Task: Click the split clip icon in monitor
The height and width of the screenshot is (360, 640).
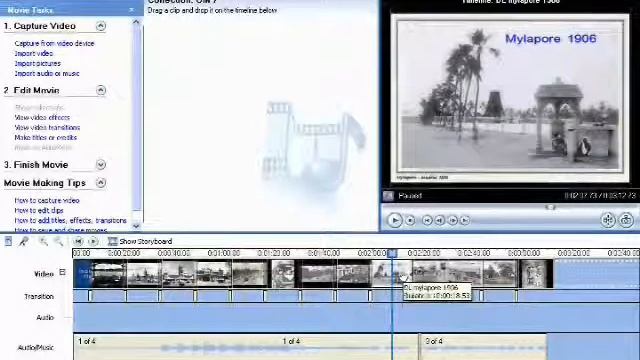Action: point(608,220)
